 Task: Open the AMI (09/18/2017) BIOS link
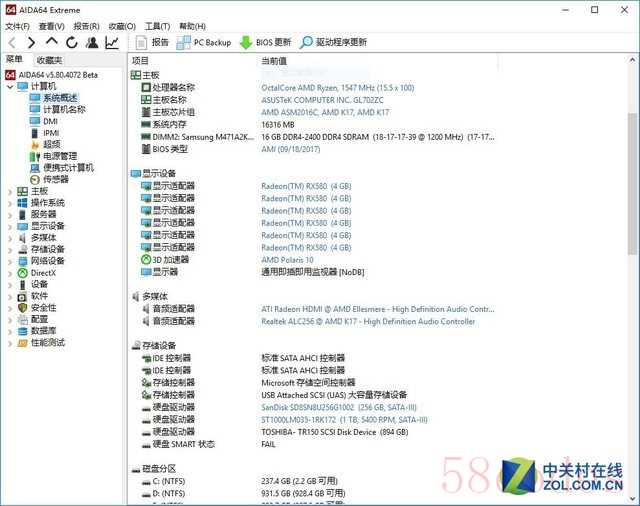291,149
